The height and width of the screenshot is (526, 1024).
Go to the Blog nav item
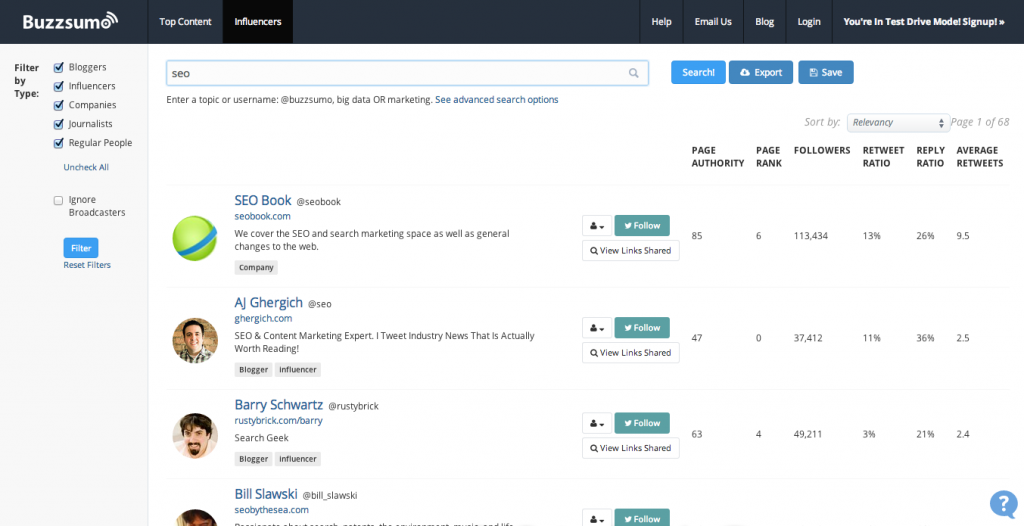tap(765, 22)
